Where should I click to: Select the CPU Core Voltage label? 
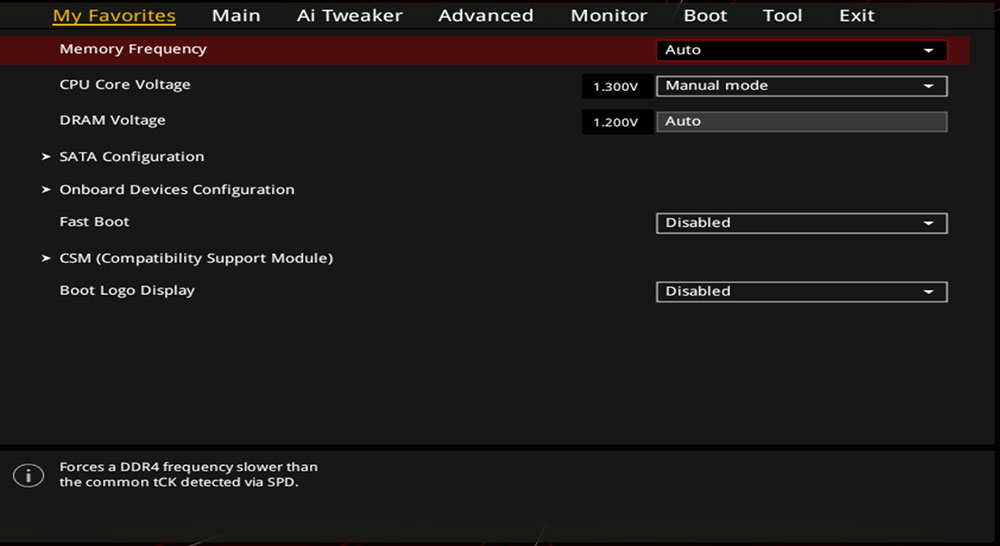pyautogui.click(x=125, y=85)
